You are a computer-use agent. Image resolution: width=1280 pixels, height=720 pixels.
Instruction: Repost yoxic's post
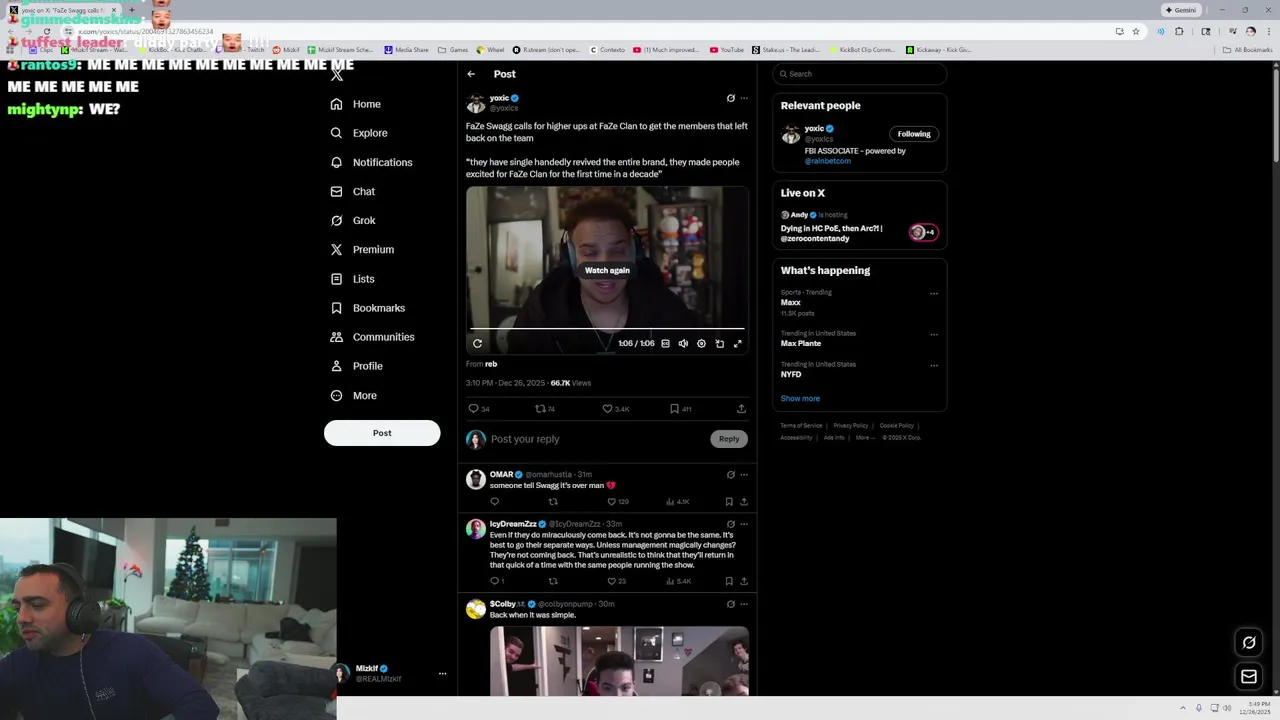(541, 408)
